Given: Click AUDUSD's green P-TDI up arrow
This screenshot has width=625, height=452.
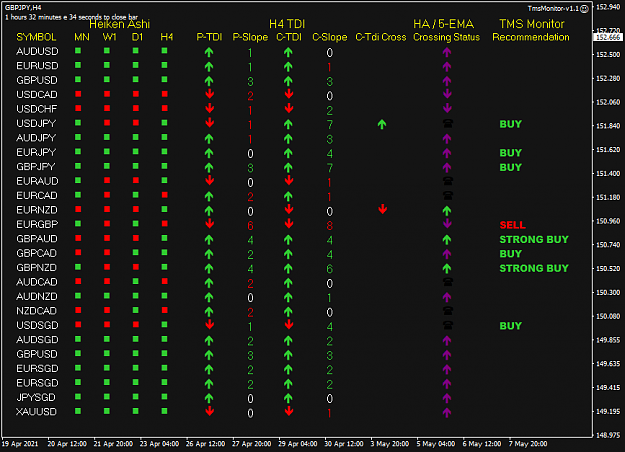Looking at the screenshot, I should (209, 52).
